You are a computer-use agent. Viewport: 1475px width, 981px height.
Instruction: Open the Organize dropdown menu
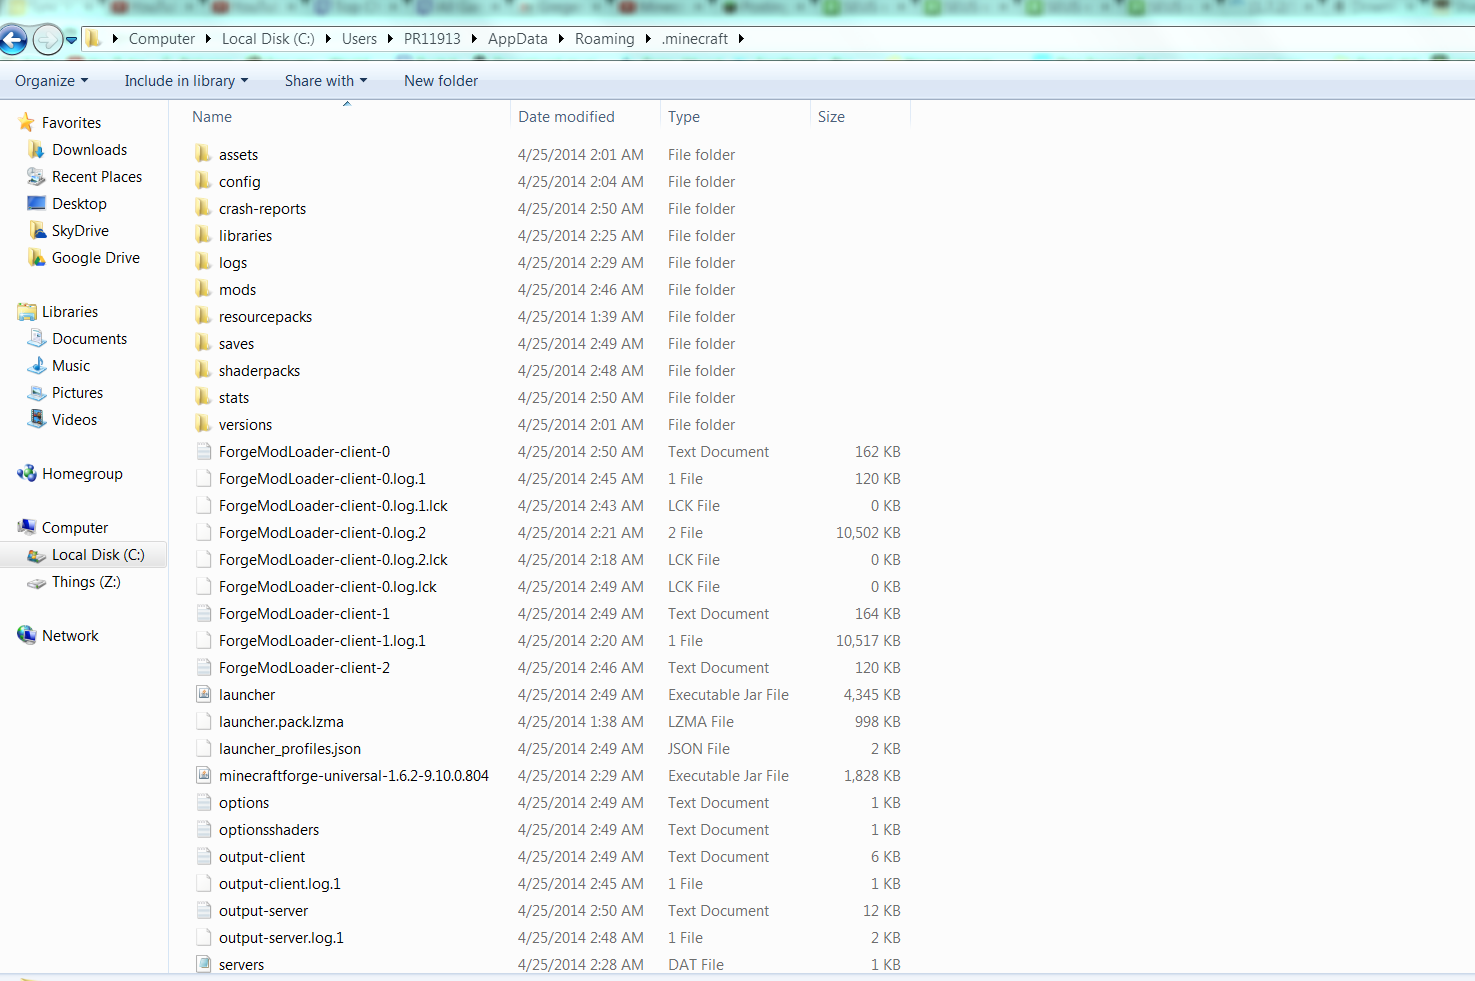(x=52, y=81)
